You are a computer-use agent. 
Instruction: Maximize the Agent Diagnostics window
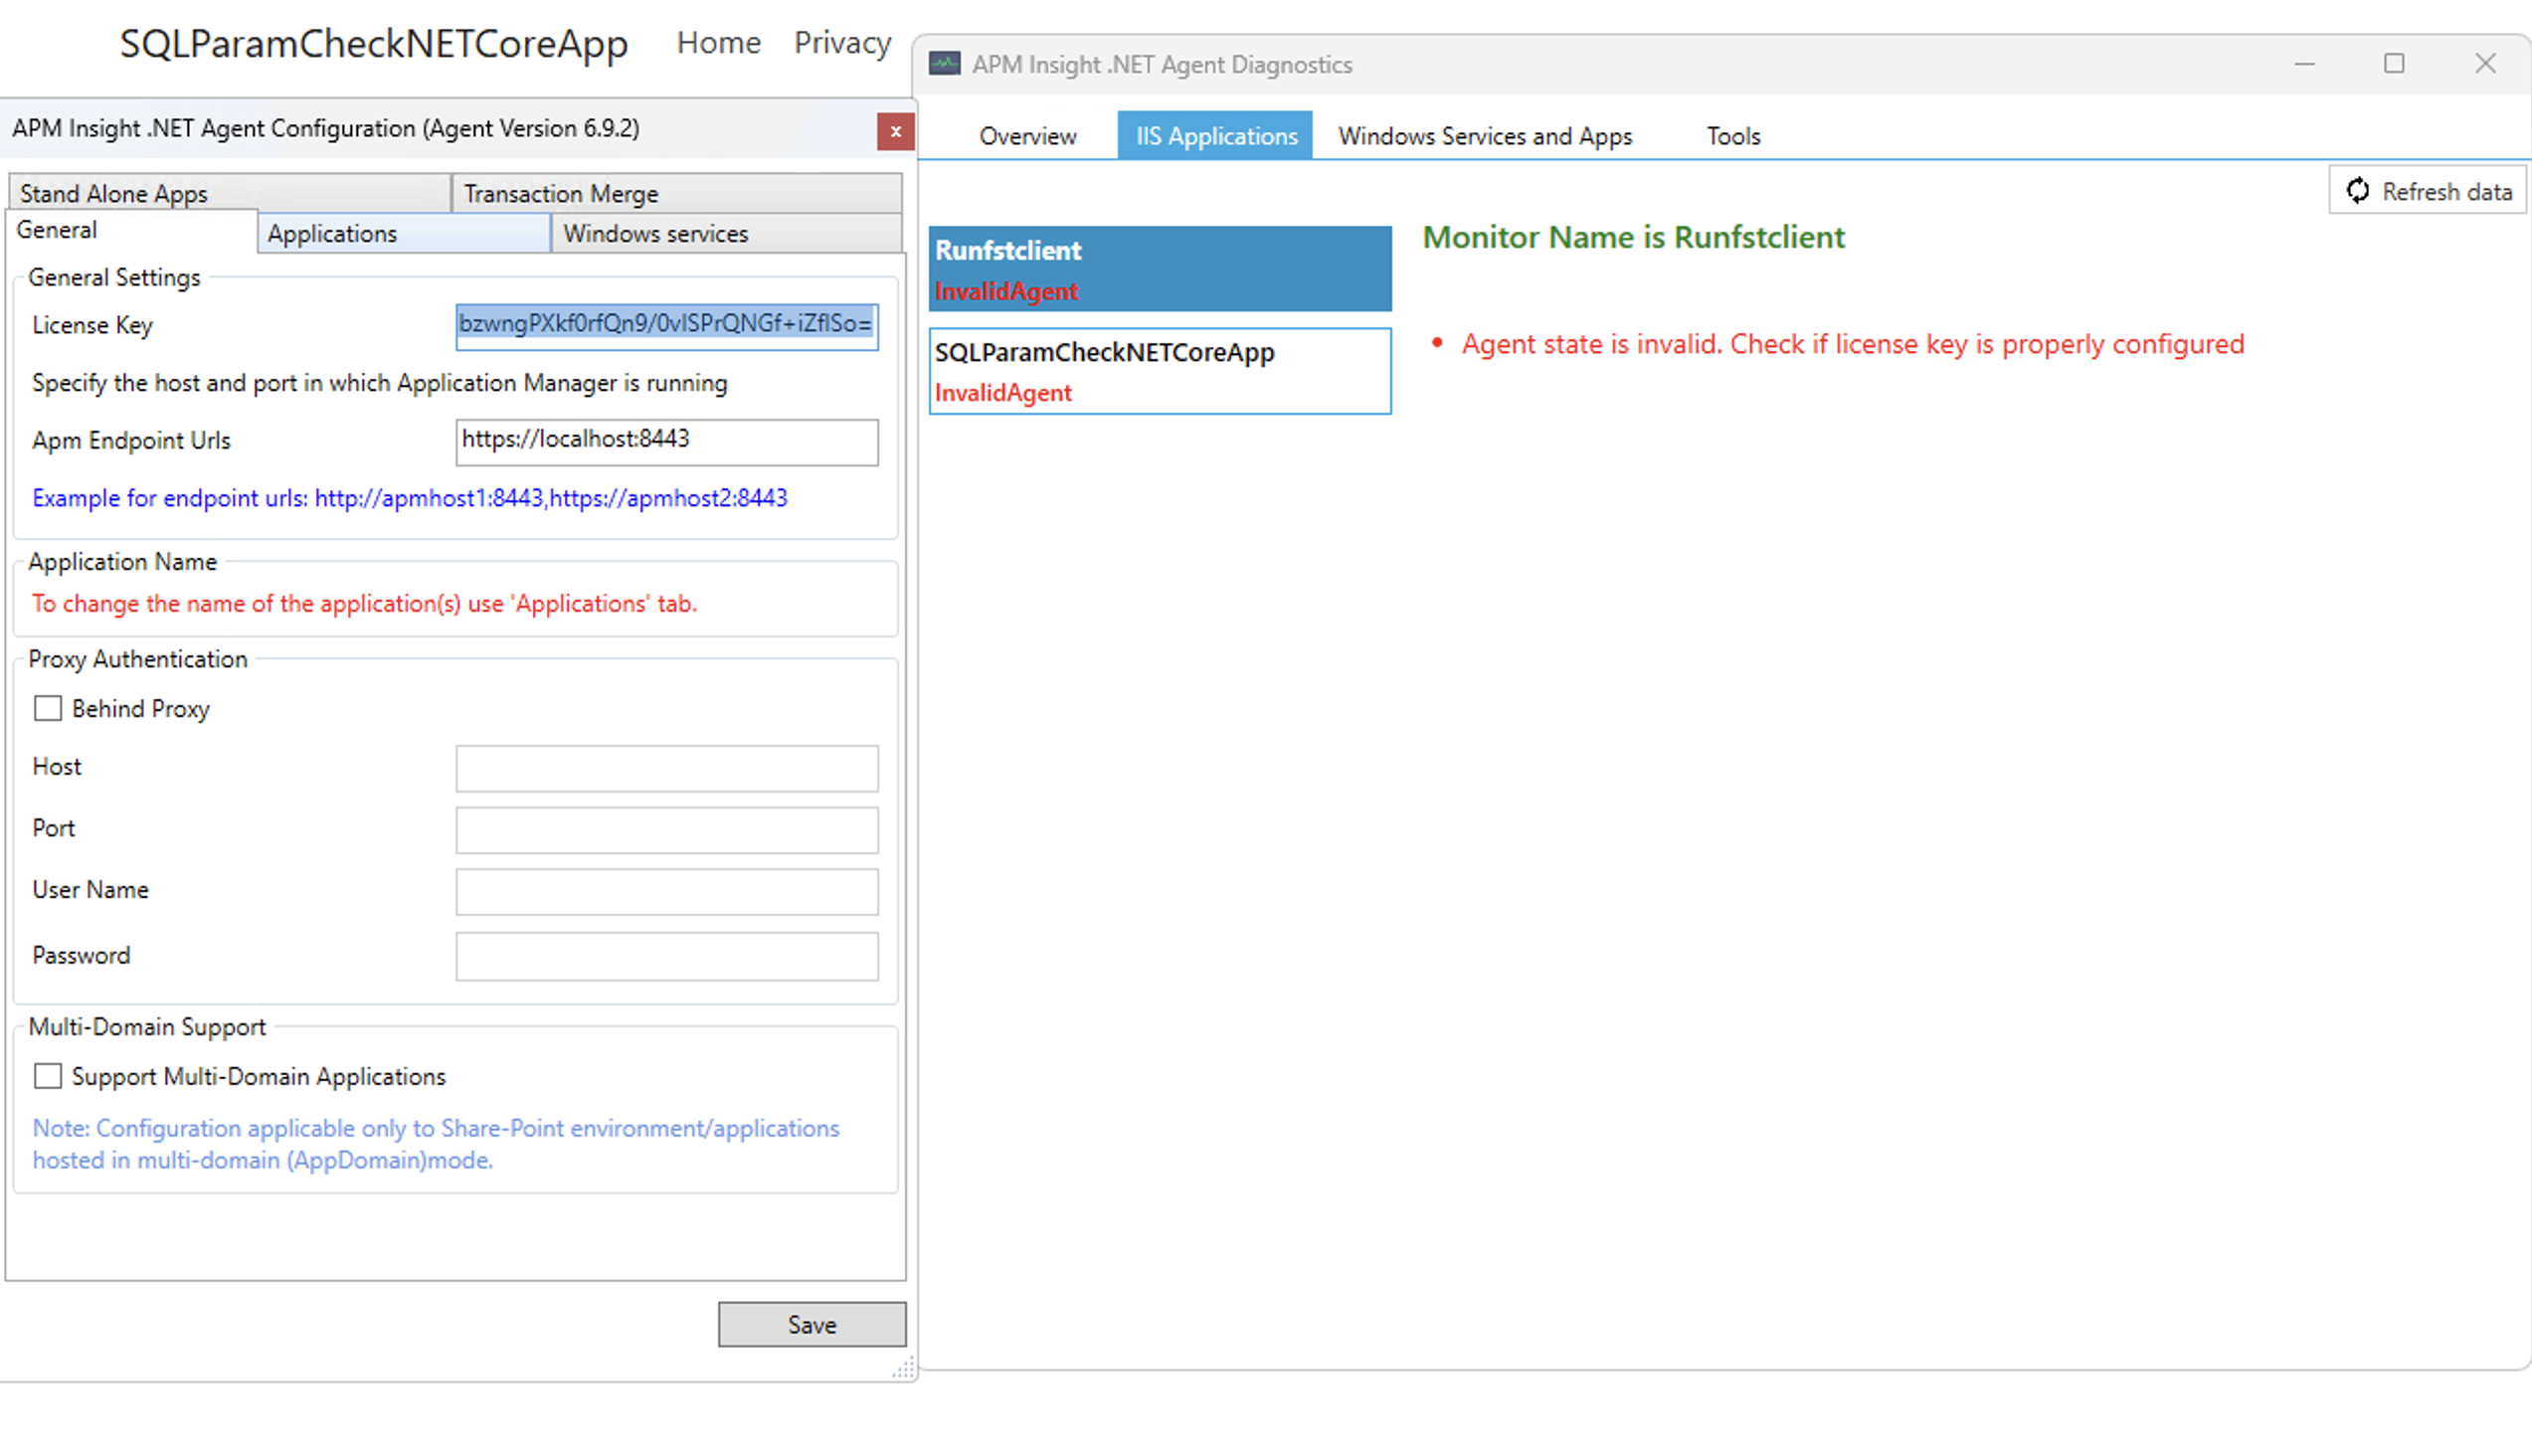(2393, 64)
